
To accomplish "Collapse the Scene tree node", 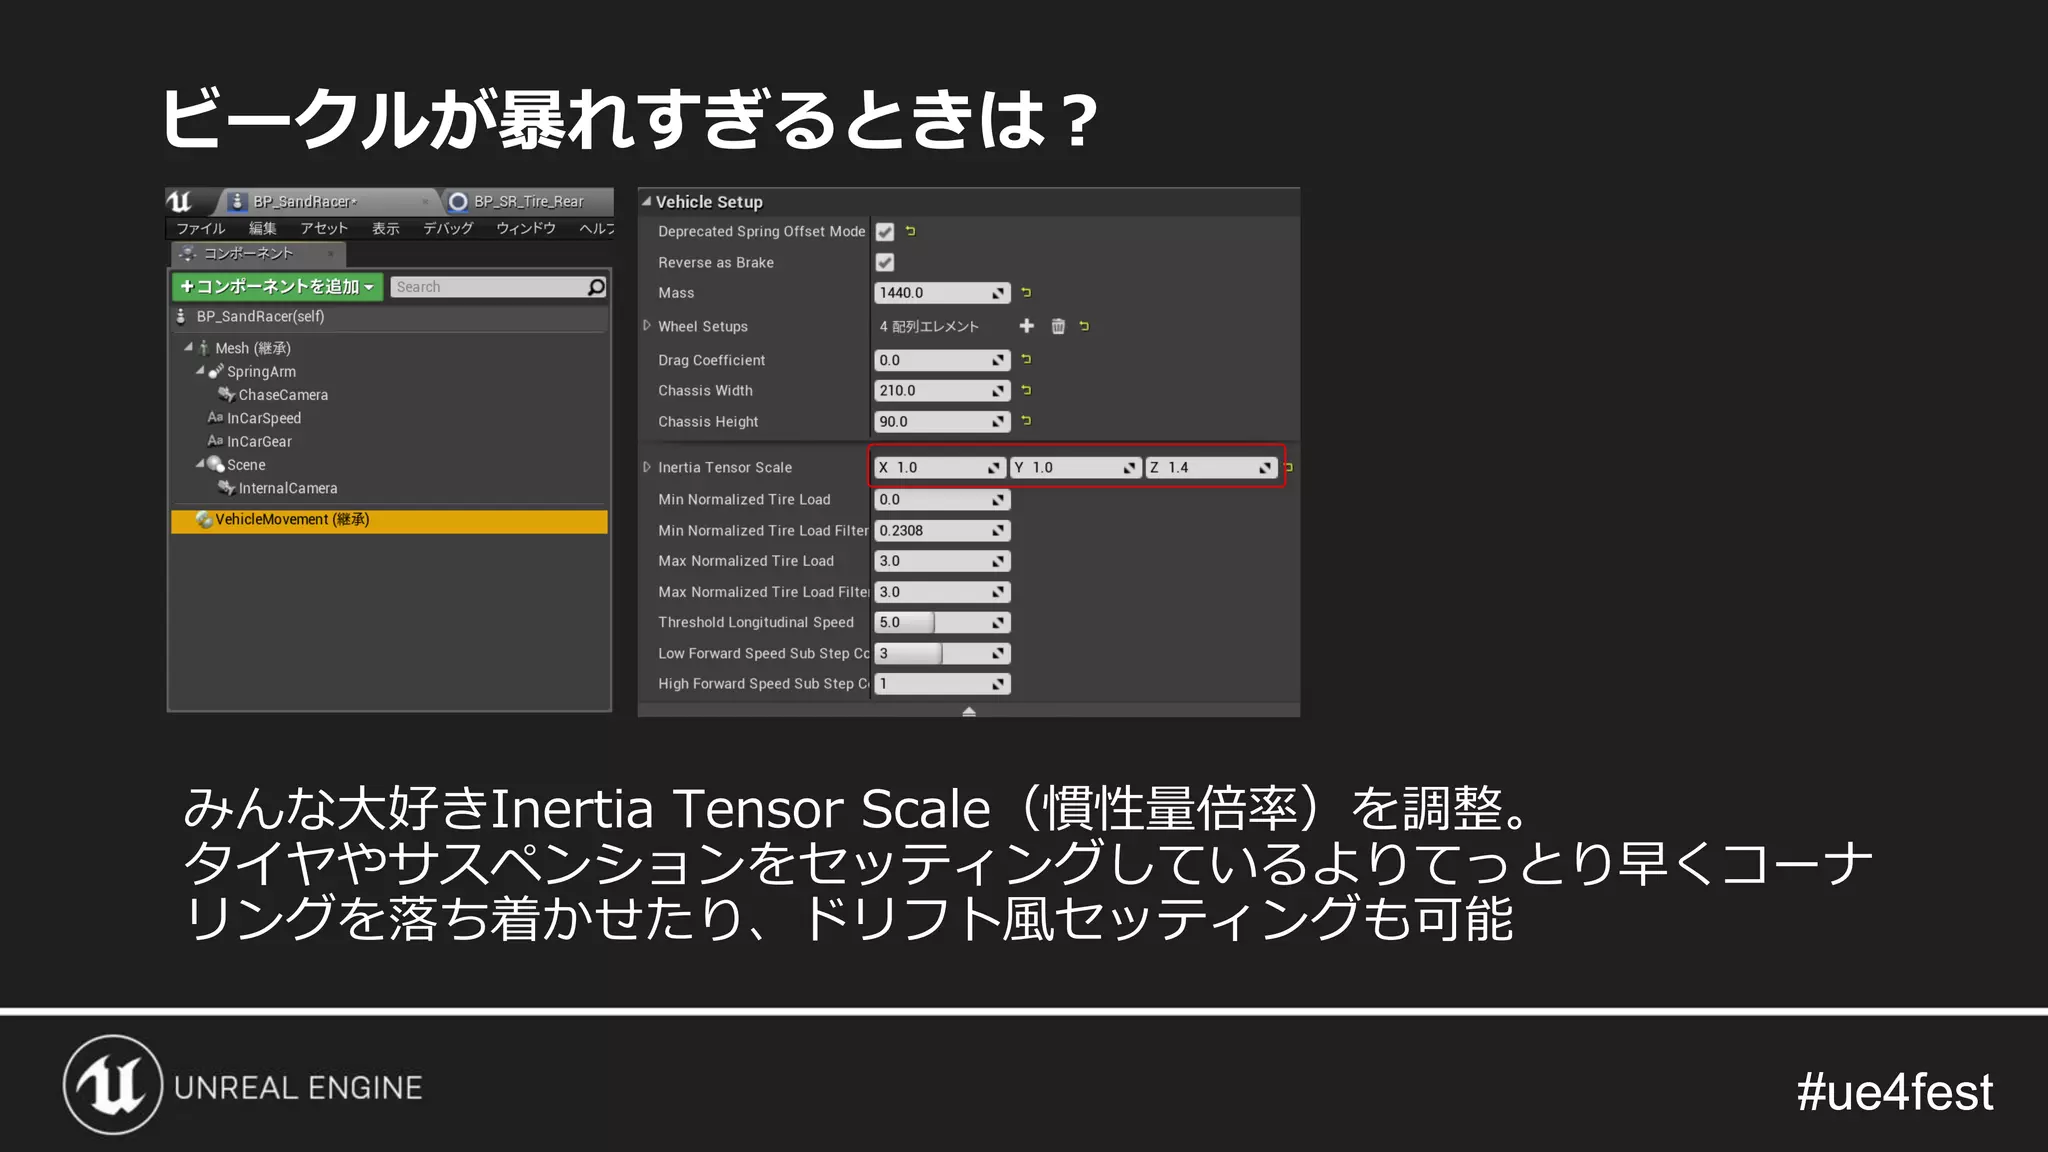I will click(199, 464).
